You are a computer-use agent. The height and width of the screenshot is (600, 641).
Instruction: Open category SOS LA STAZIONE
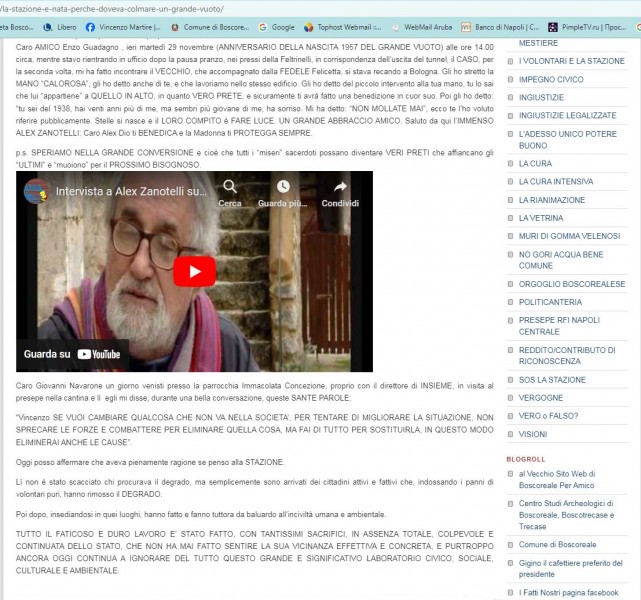click(552, 380)
